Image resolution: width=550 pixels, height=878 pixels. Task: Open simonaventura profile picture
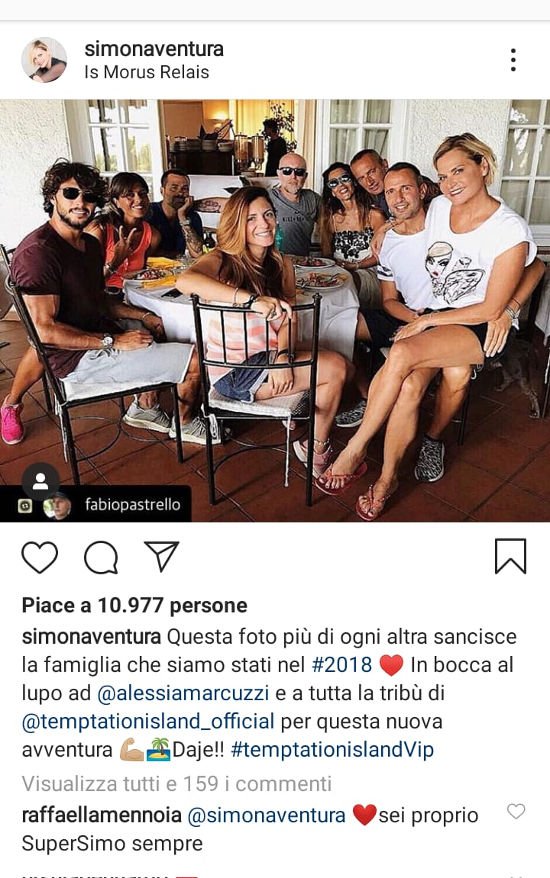click(44, 60)
